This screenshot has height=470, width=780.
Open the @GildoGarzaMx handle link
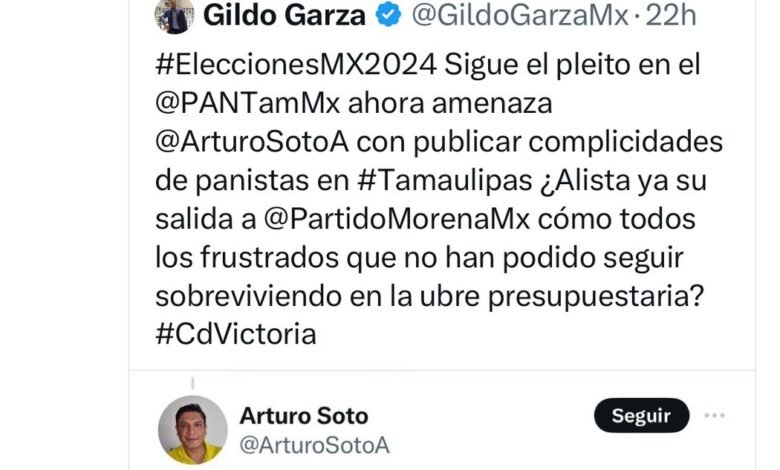(520, 15)
